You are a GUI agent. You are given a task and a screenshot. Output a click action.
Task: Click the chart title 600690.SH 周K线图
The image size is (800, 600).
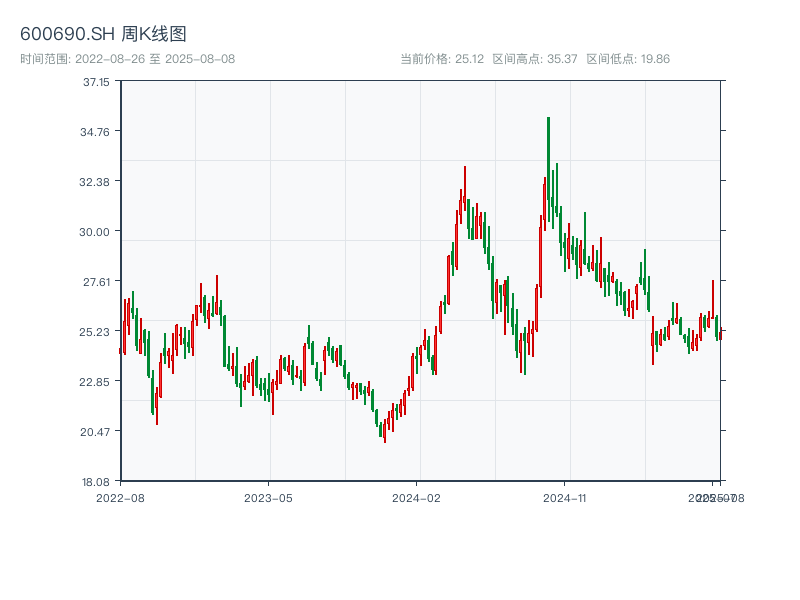tap(103, 34)
